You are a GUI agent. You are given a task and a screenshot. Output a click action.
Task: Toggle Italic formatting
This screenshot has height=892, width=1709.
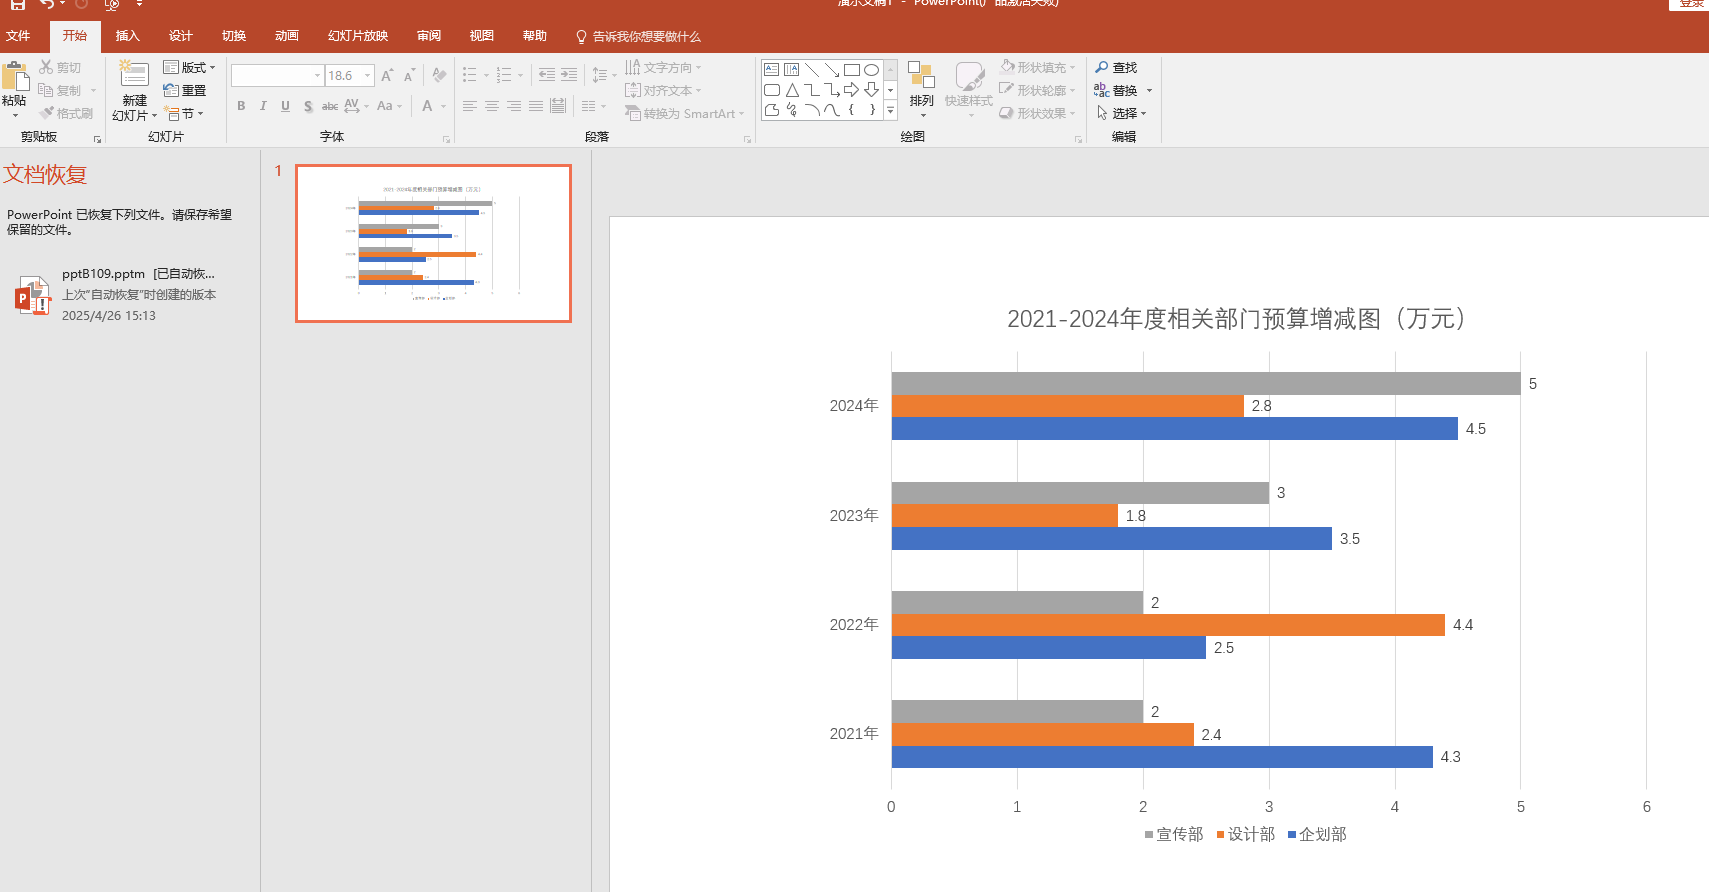click(x=263, y=106)
